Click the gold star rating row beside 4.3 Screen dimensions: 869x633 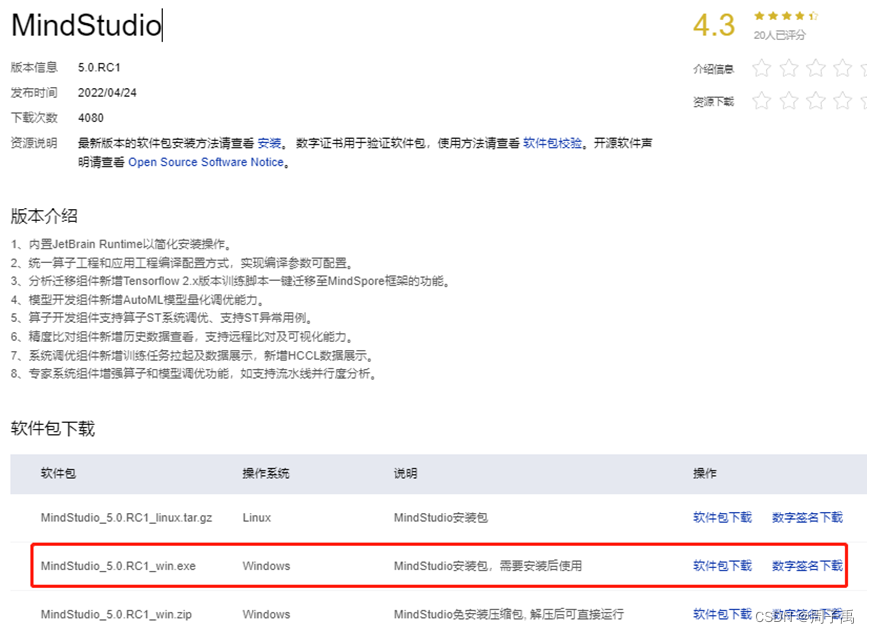786,16
